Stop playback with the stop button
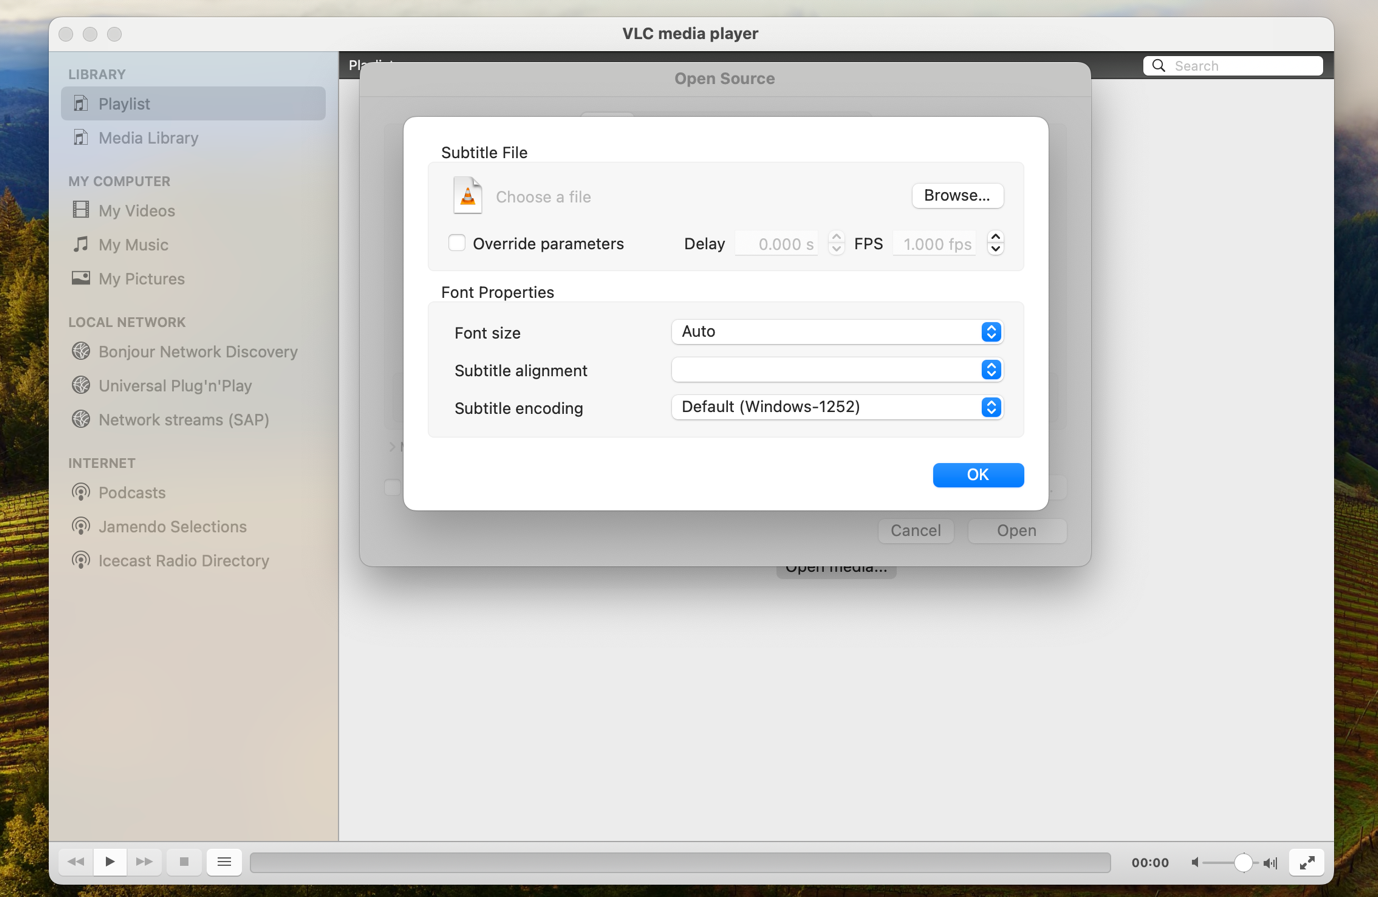The height and width of the screenshot is (897, 1378). (184, 862)
